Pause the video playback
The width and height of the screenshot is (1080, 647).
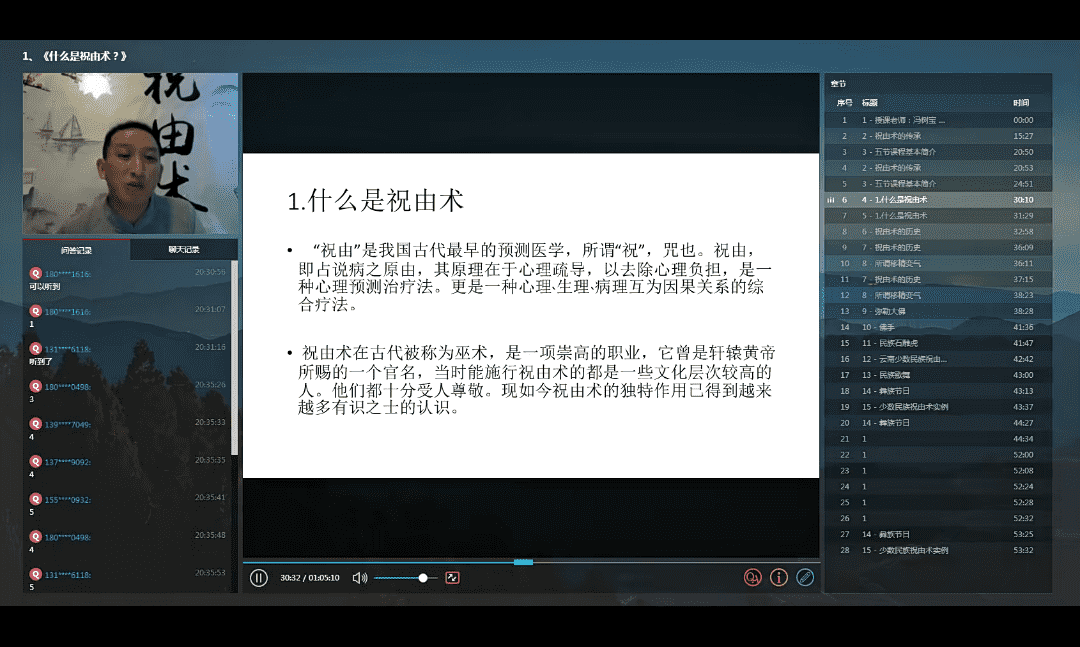pos(259,577)
